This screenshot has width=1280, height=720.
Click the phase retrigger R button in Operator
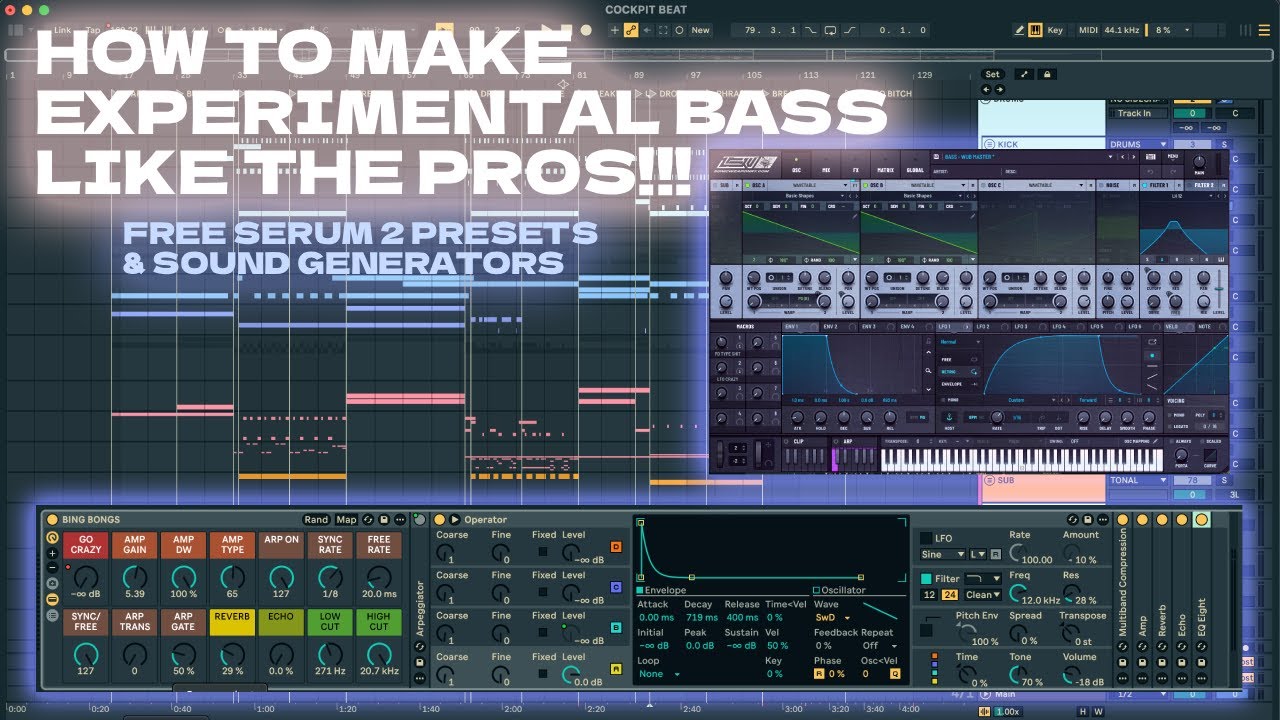(819, 674)
